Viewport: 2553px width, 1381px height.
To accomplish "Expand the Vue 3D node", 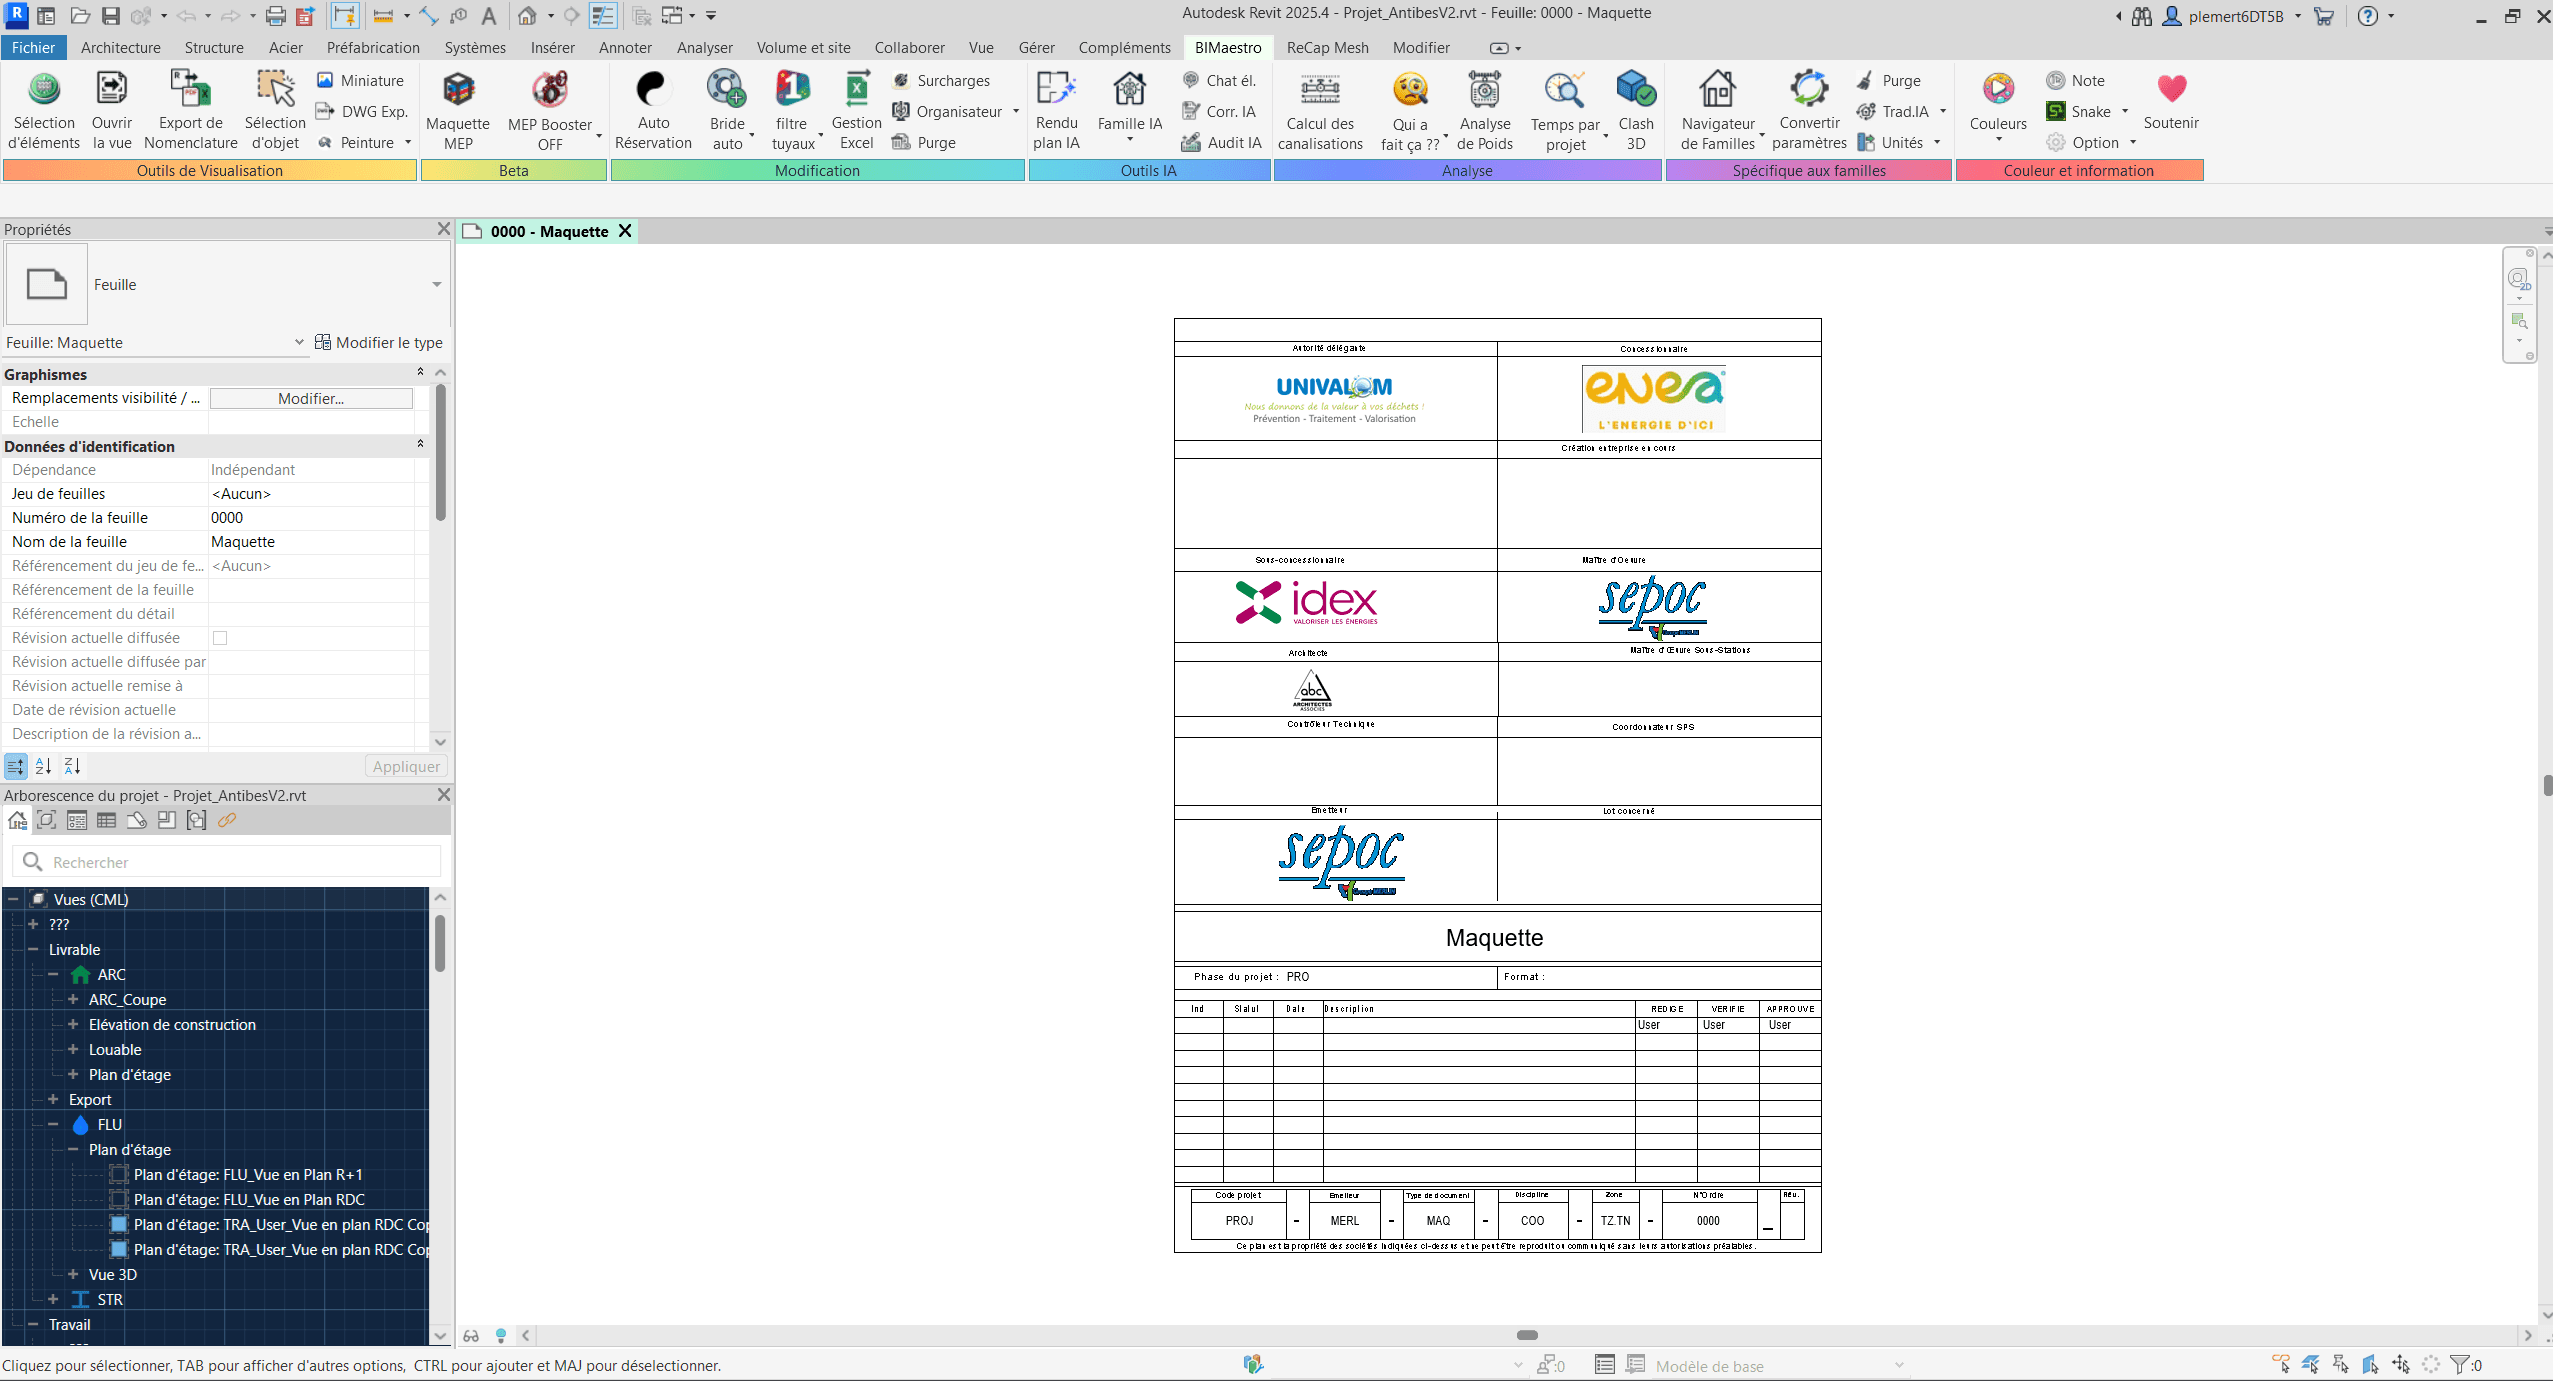I will coord(73,1274).
